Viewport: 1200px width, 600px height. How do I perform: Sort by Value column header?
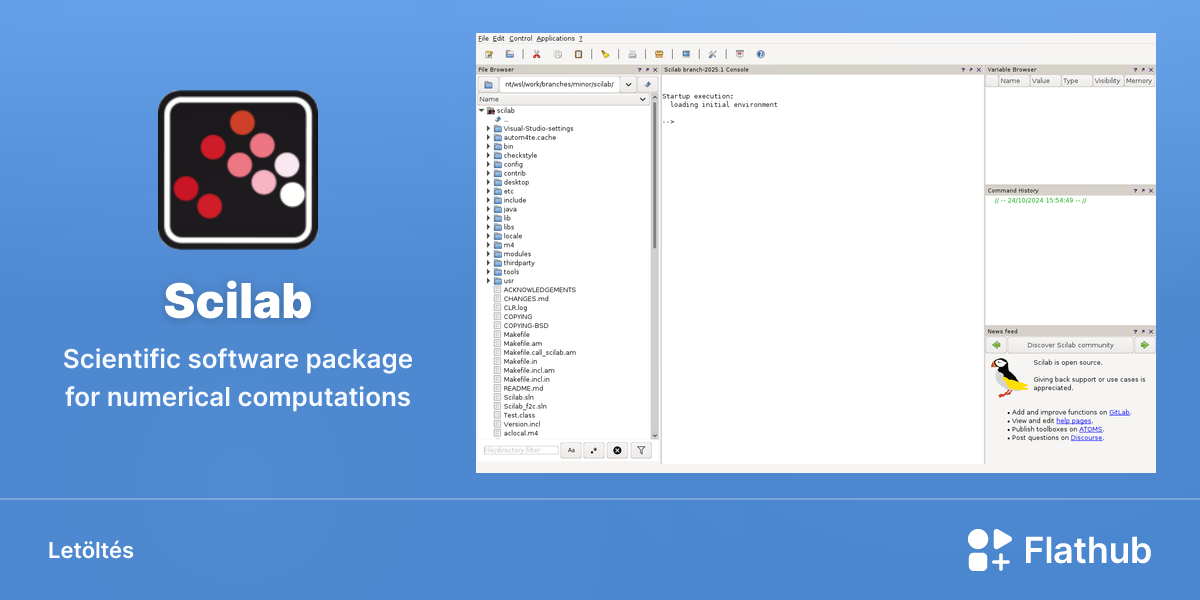(1044, 81)
